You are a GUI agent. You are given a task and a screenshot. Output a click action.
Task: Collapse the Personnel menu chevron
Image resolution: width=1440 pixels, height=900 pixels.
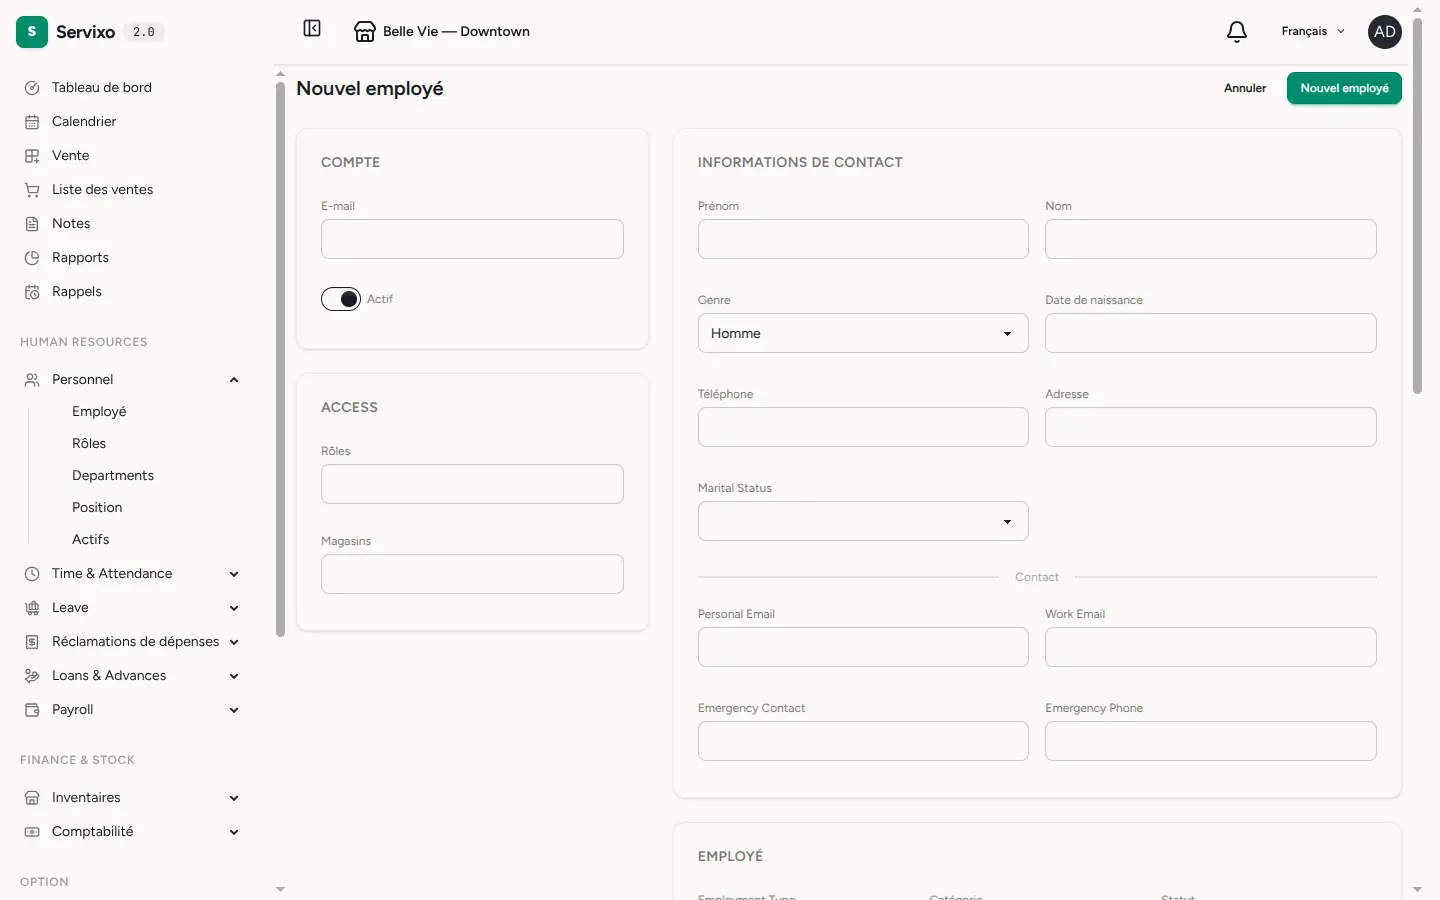[x=234, y=380]
